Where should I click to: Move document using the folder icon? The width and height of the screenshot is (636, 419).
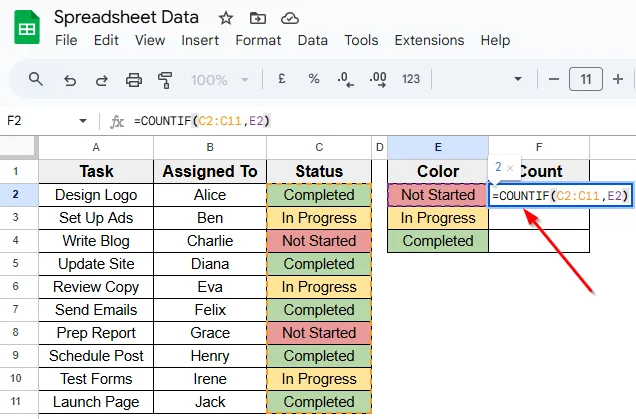258,18
